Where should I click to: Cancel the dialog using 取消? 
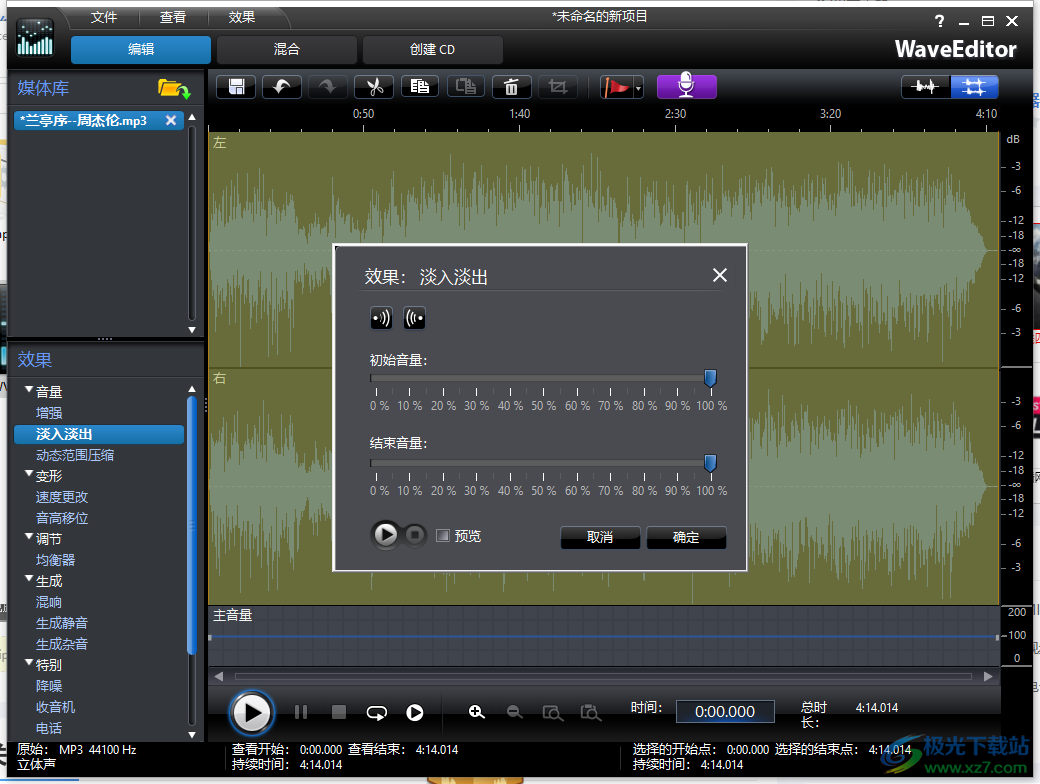pos(600,537)
